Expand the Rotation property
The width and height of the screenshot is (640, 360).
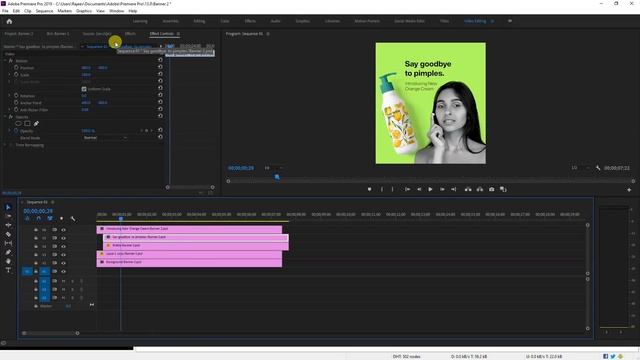[x=10, y=96]
